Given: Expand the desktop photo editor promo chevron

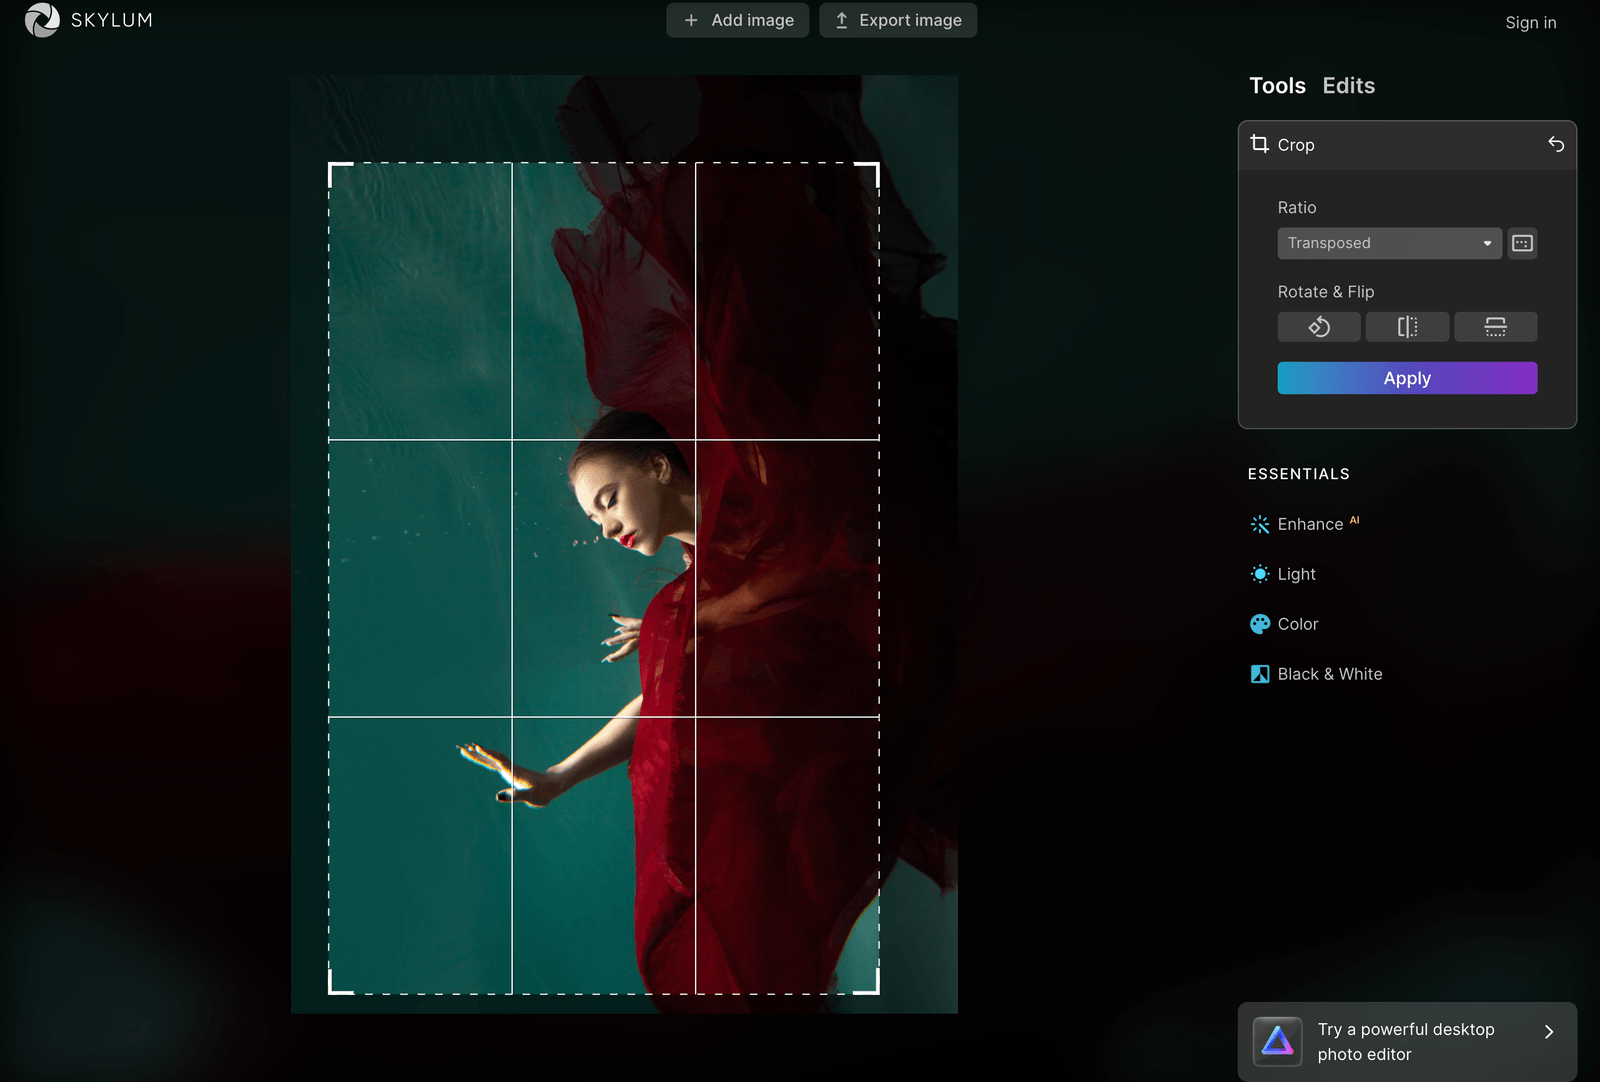Looking at the screenshot, I should pos(1548,1031).
